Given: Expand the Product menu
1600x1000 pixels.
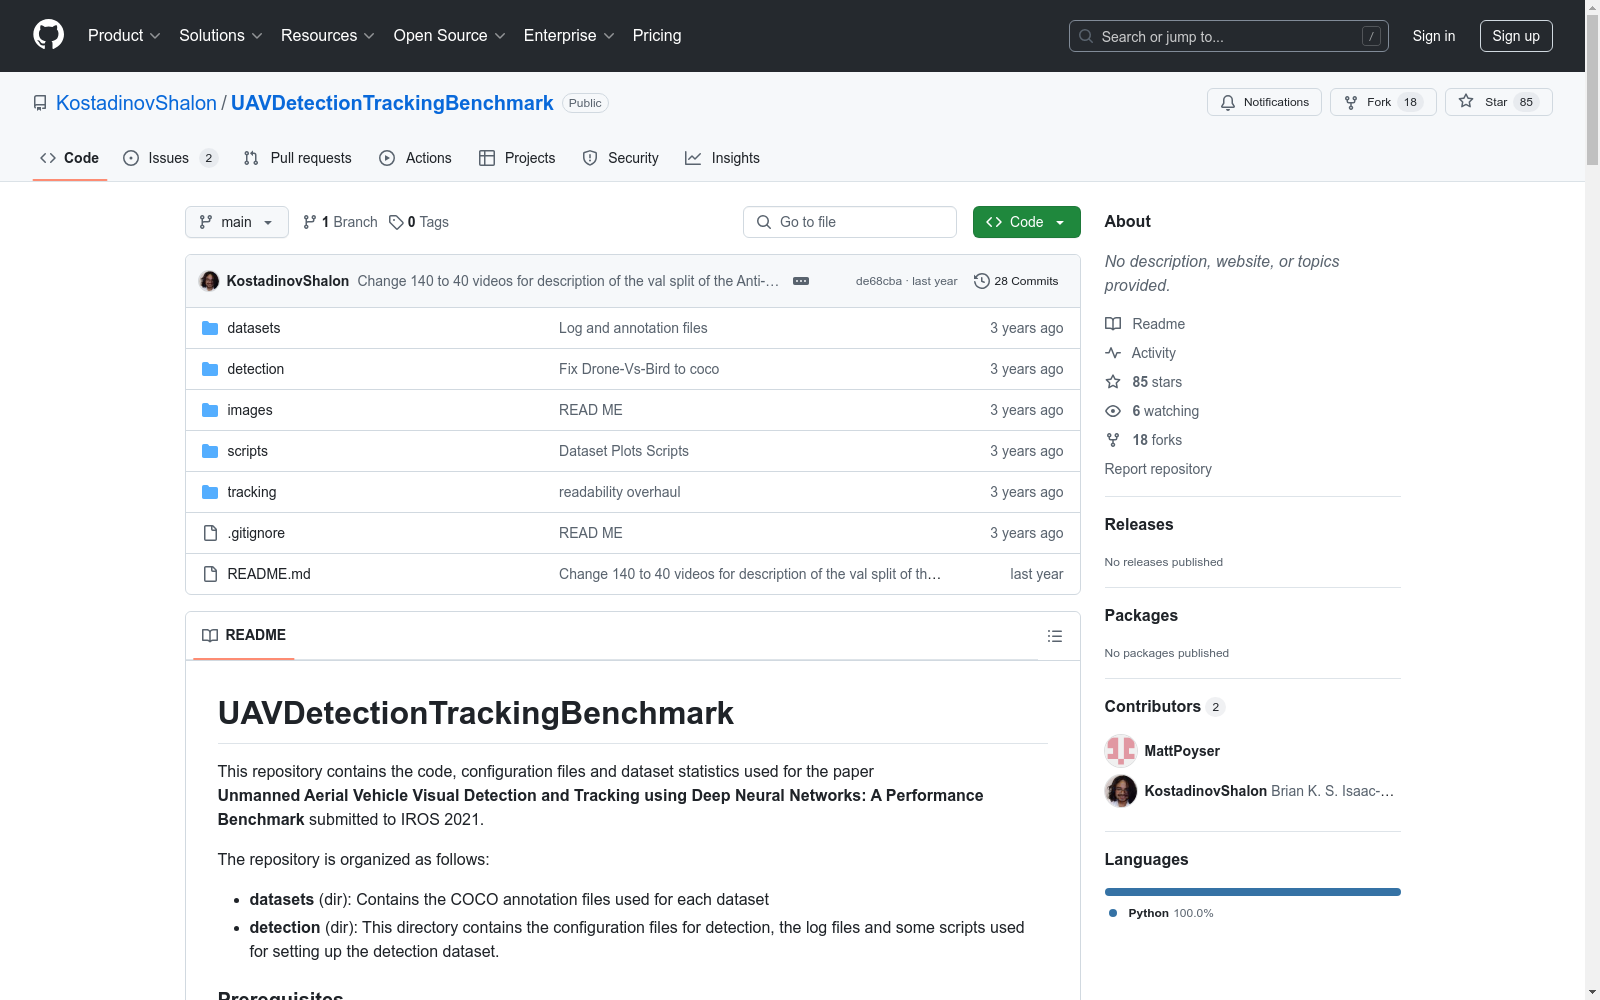Looking at the screenshot, I should point(124,35).
